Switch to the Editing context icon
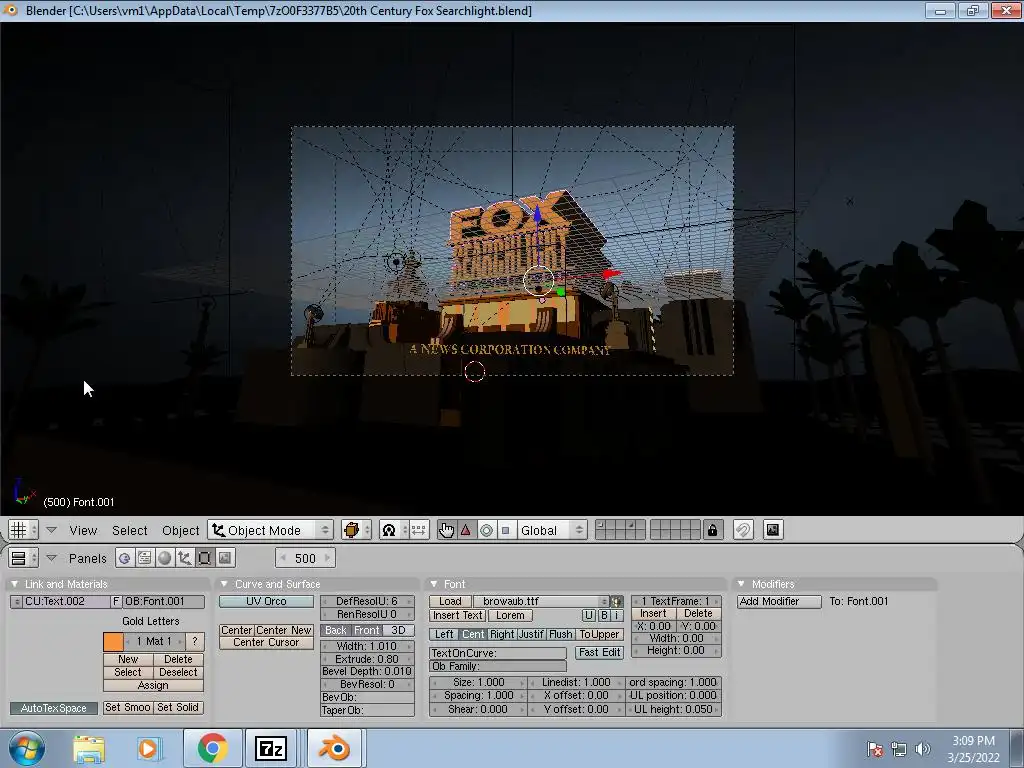Screen dimensions: 1024x768 204,558
